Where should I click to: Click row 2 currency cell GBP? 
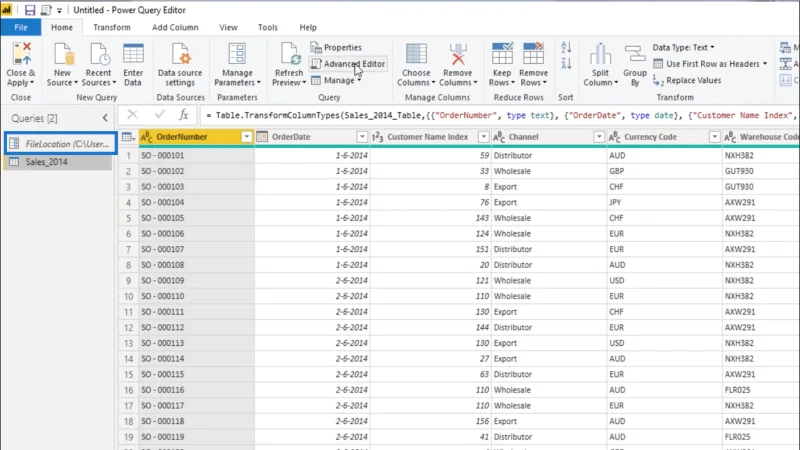coord(664,171)
